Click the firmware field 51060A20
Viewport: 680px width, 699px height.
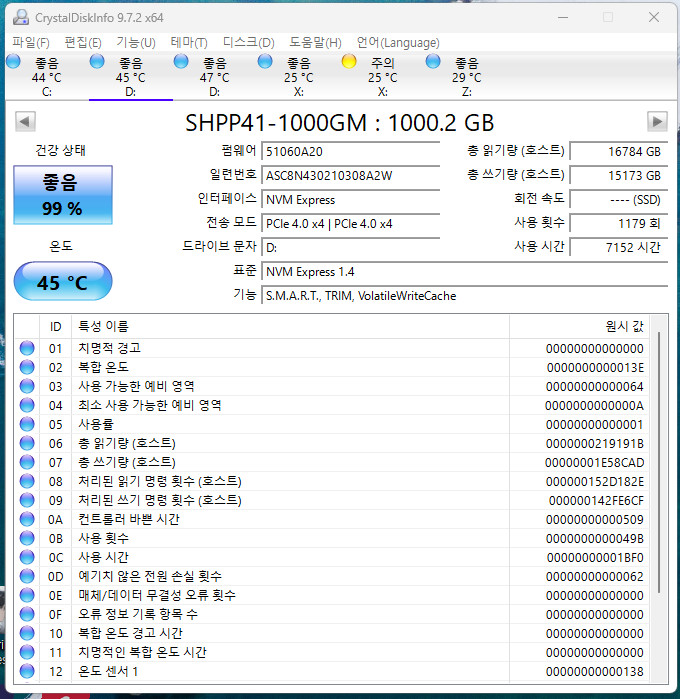tap(350, 152)
